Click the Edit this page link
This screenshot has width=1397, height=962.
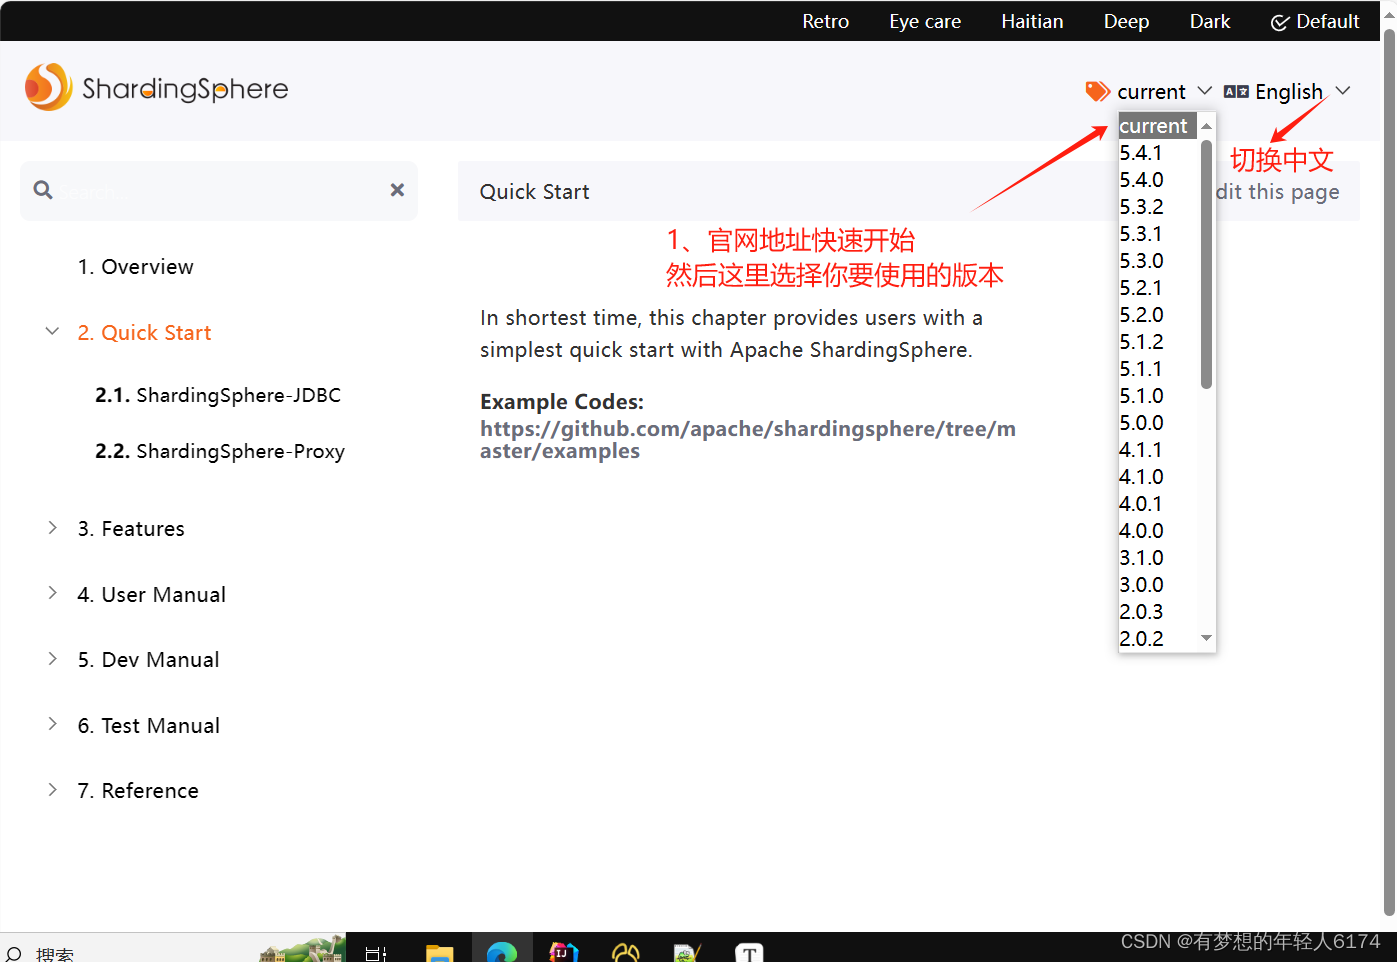[1278, 192]
